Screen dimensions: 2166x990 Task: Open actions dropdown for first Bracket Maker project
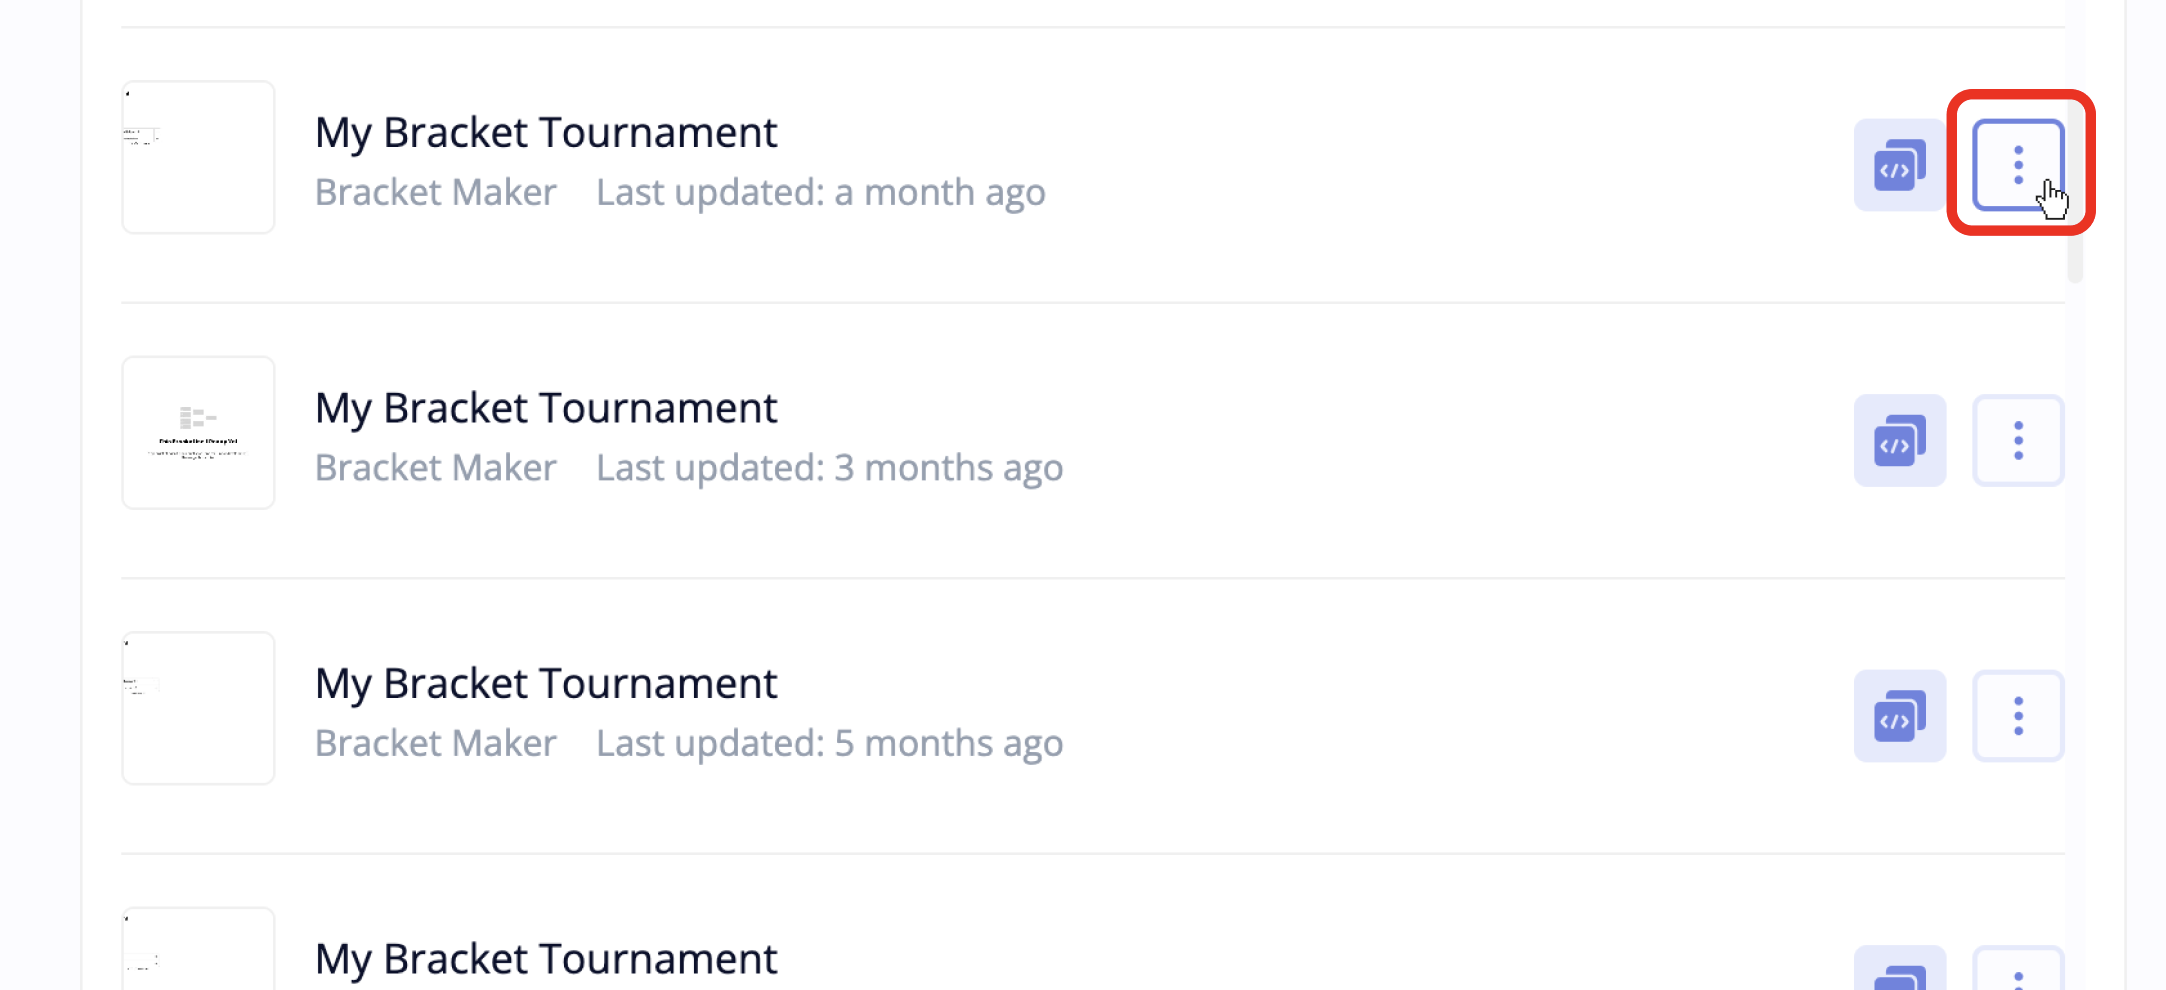[2018, 165]
